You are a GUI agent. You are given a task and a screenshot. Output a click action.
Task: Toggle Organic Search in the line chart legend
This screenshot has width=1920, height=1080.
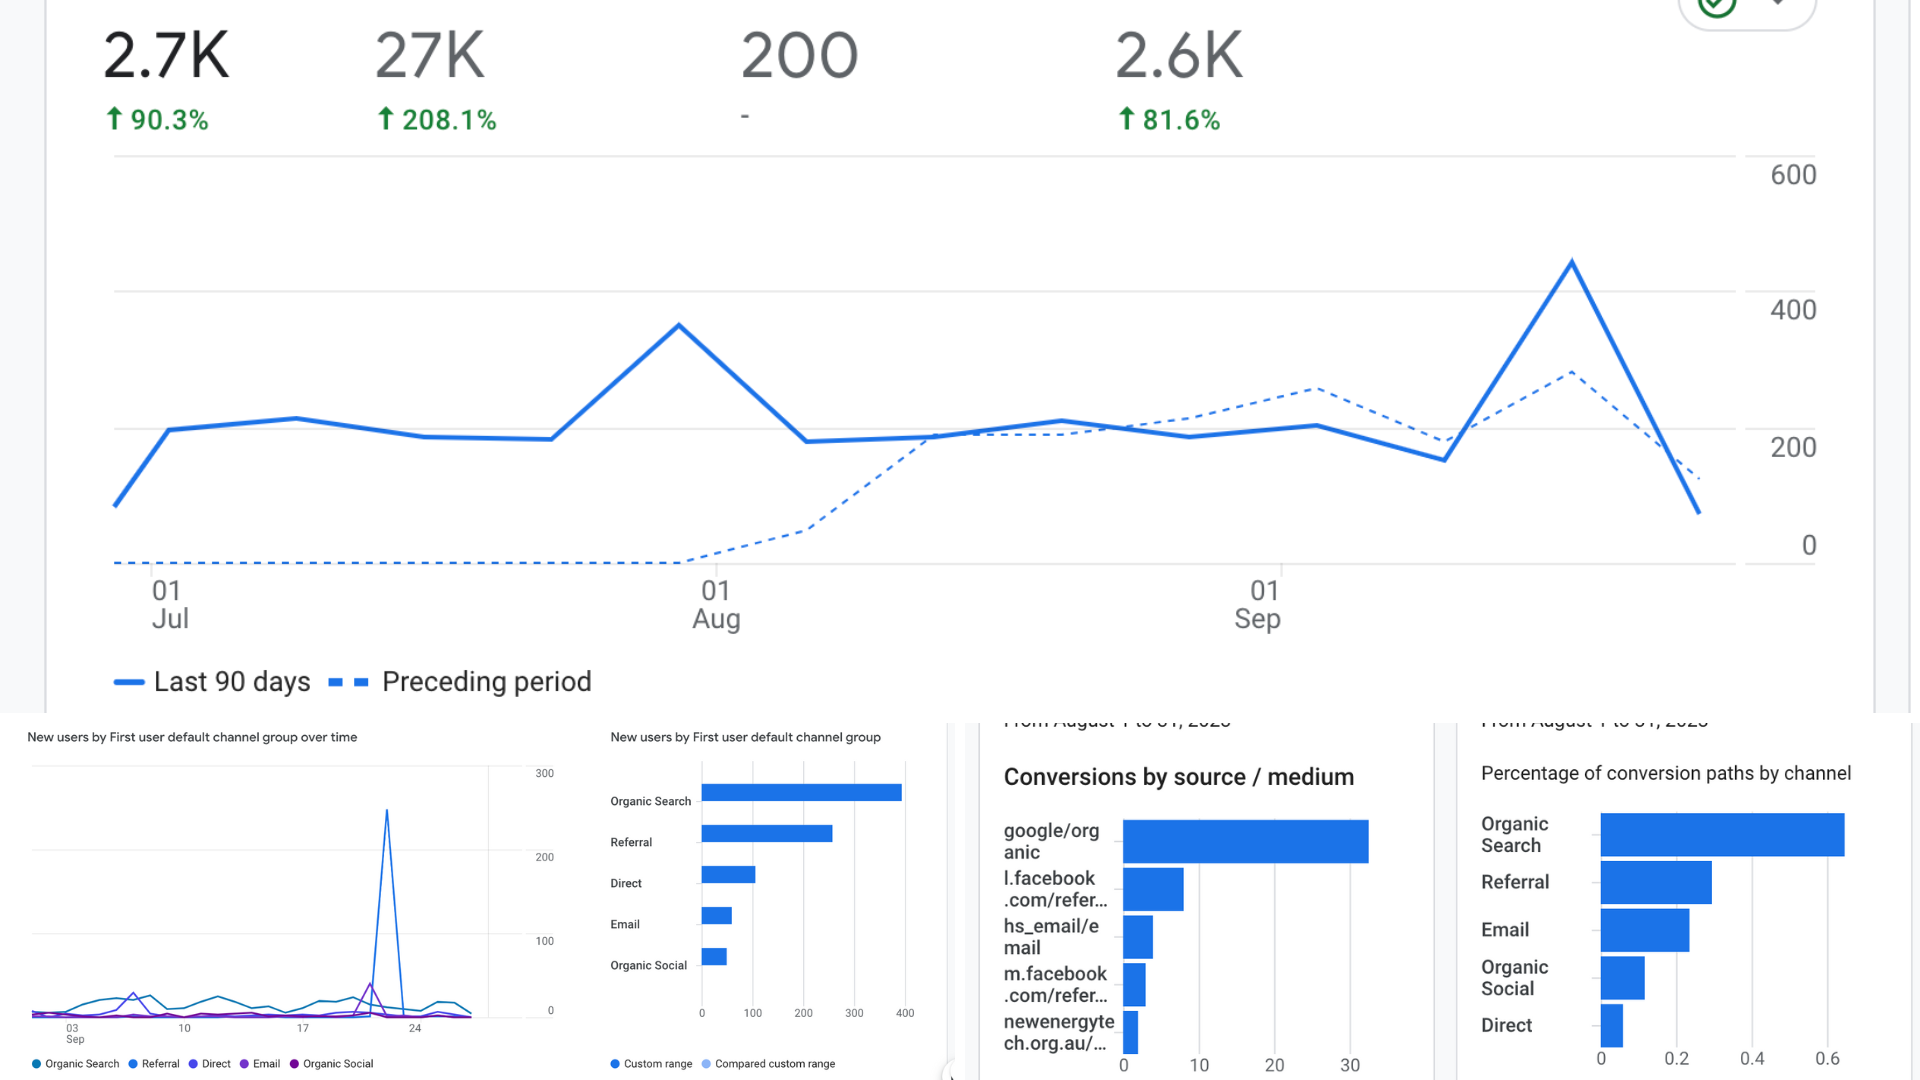click(76, 1064)
